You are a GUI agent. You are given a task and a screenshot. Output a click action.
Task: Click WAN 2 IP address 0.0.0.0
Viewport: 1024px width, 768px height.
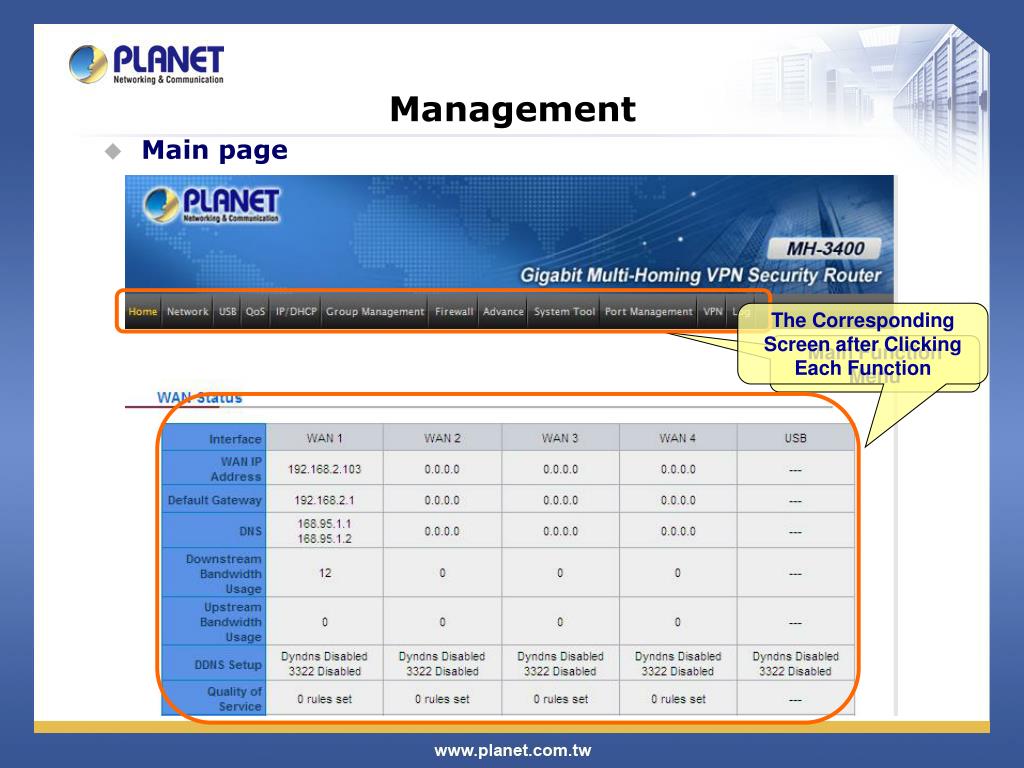point(442,470)
